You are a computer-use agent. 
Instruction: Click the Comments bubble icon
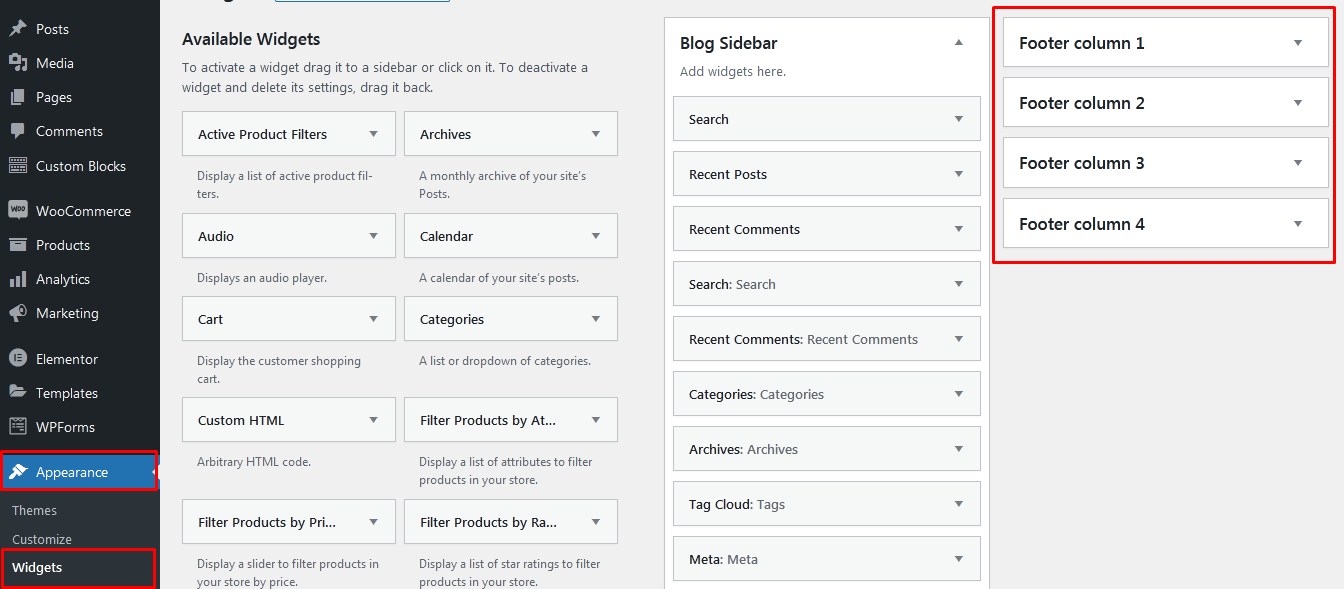[18, 131]
